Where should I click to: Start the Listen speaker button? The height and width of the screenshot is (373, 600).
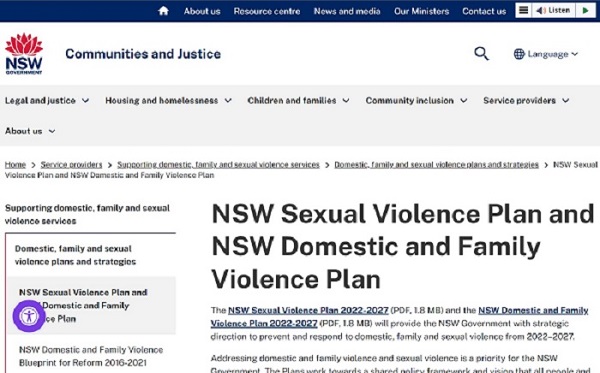tap(553, 10)
